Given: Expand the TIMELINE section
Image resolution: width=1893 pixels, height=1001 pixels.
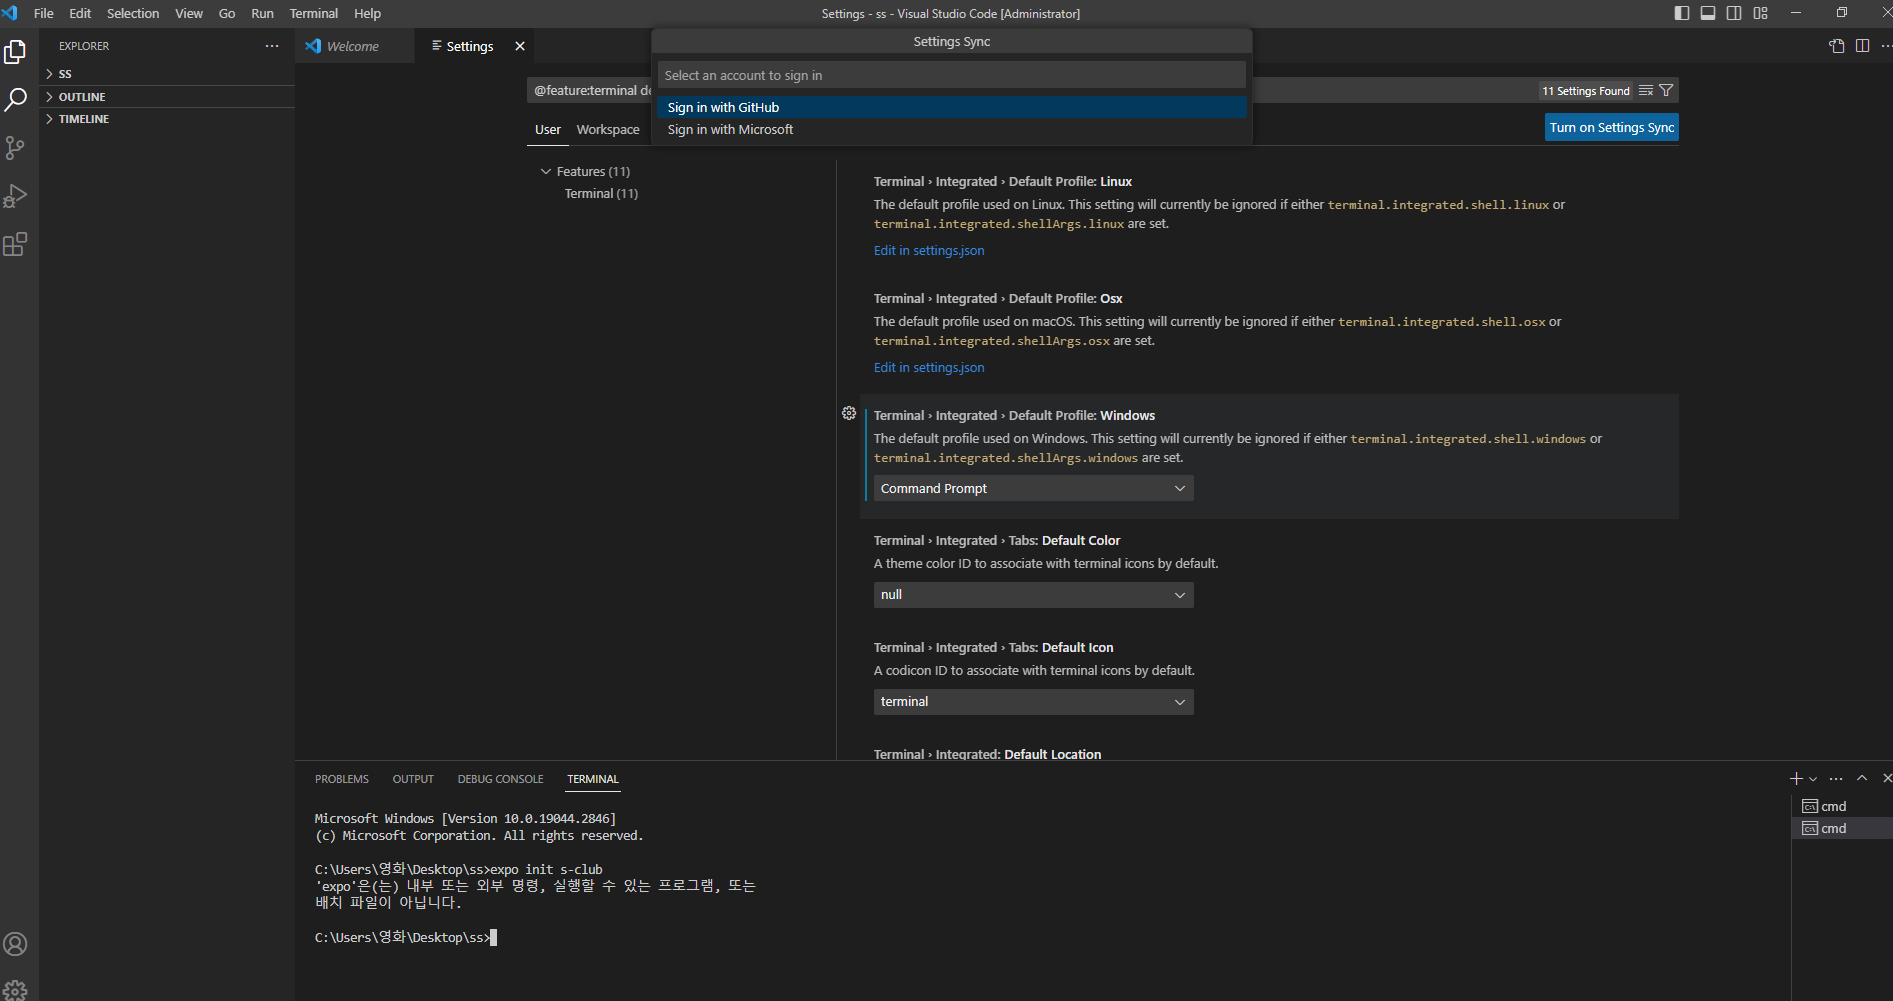Looking at the screenshot, I should click(x=167, y=119).
